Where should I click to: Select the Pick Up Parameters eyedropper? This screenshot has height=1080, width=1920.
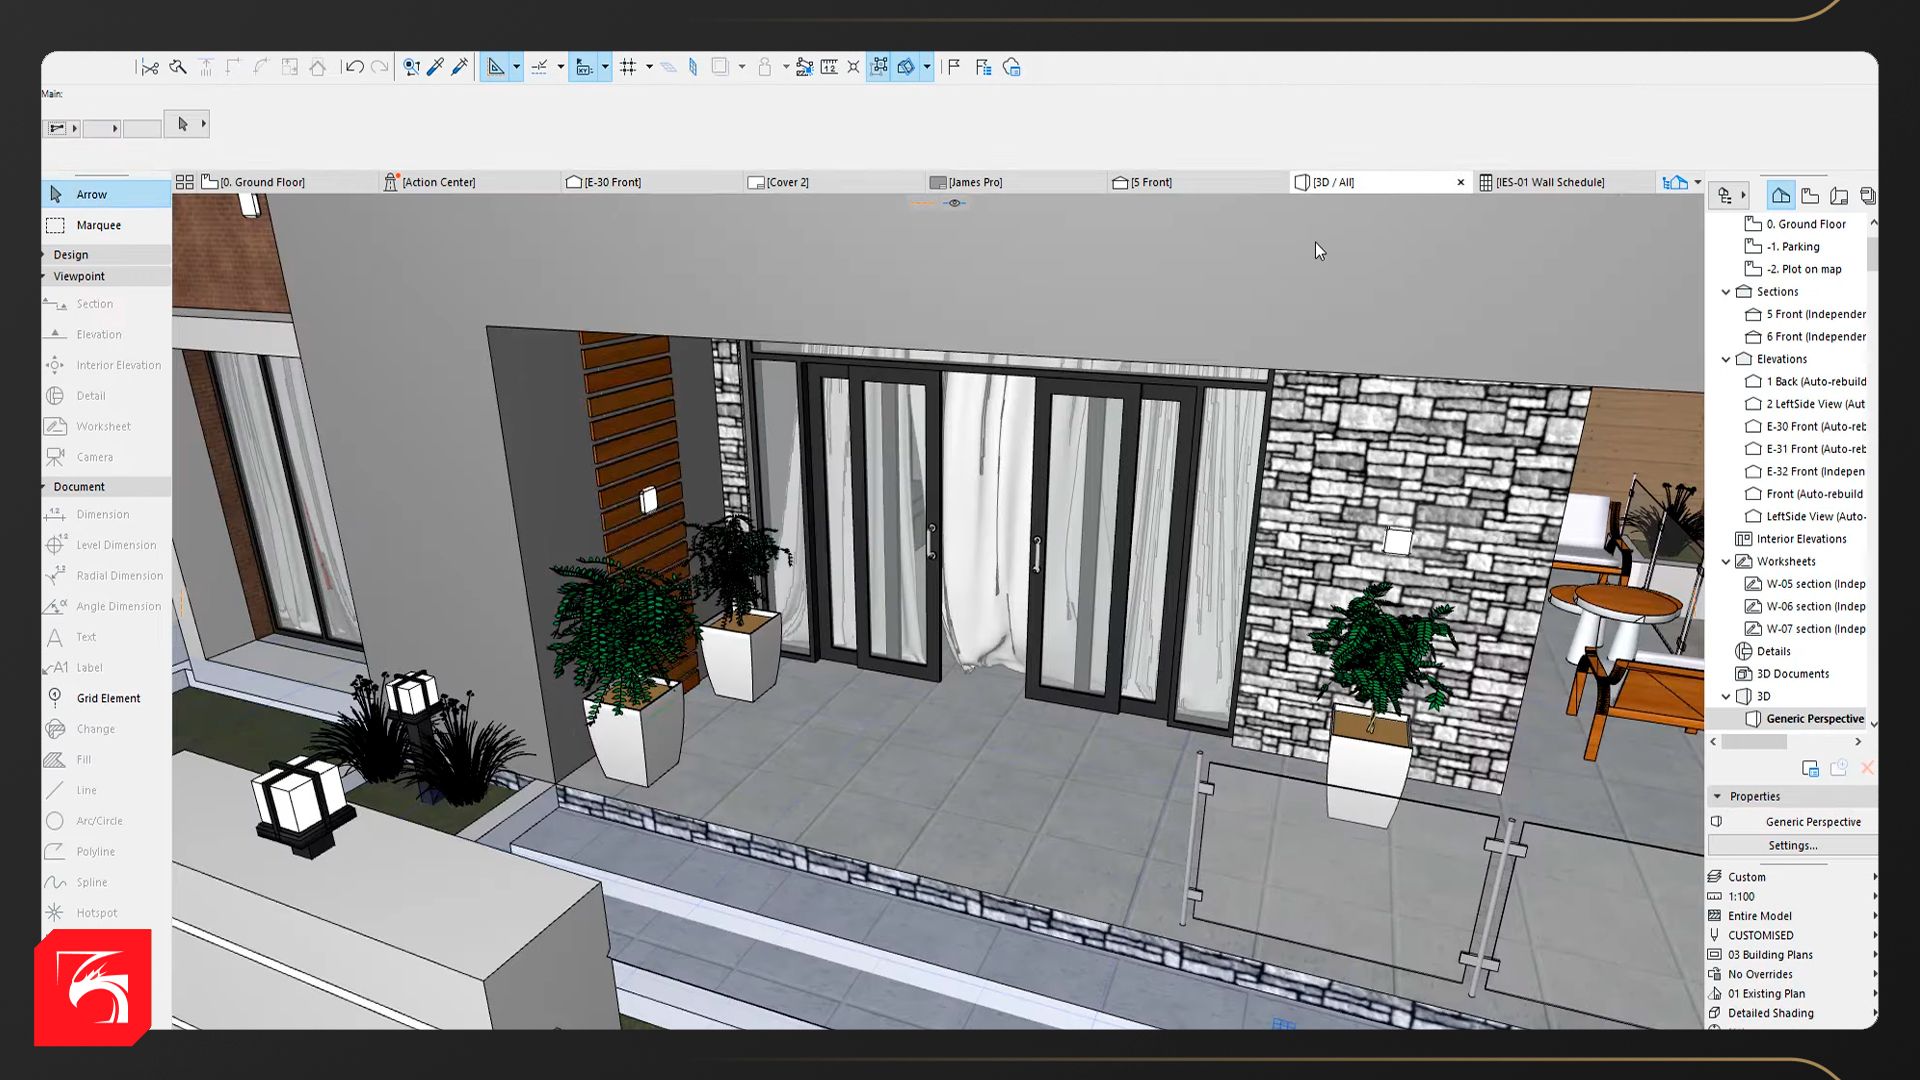(x=435, y=67)
